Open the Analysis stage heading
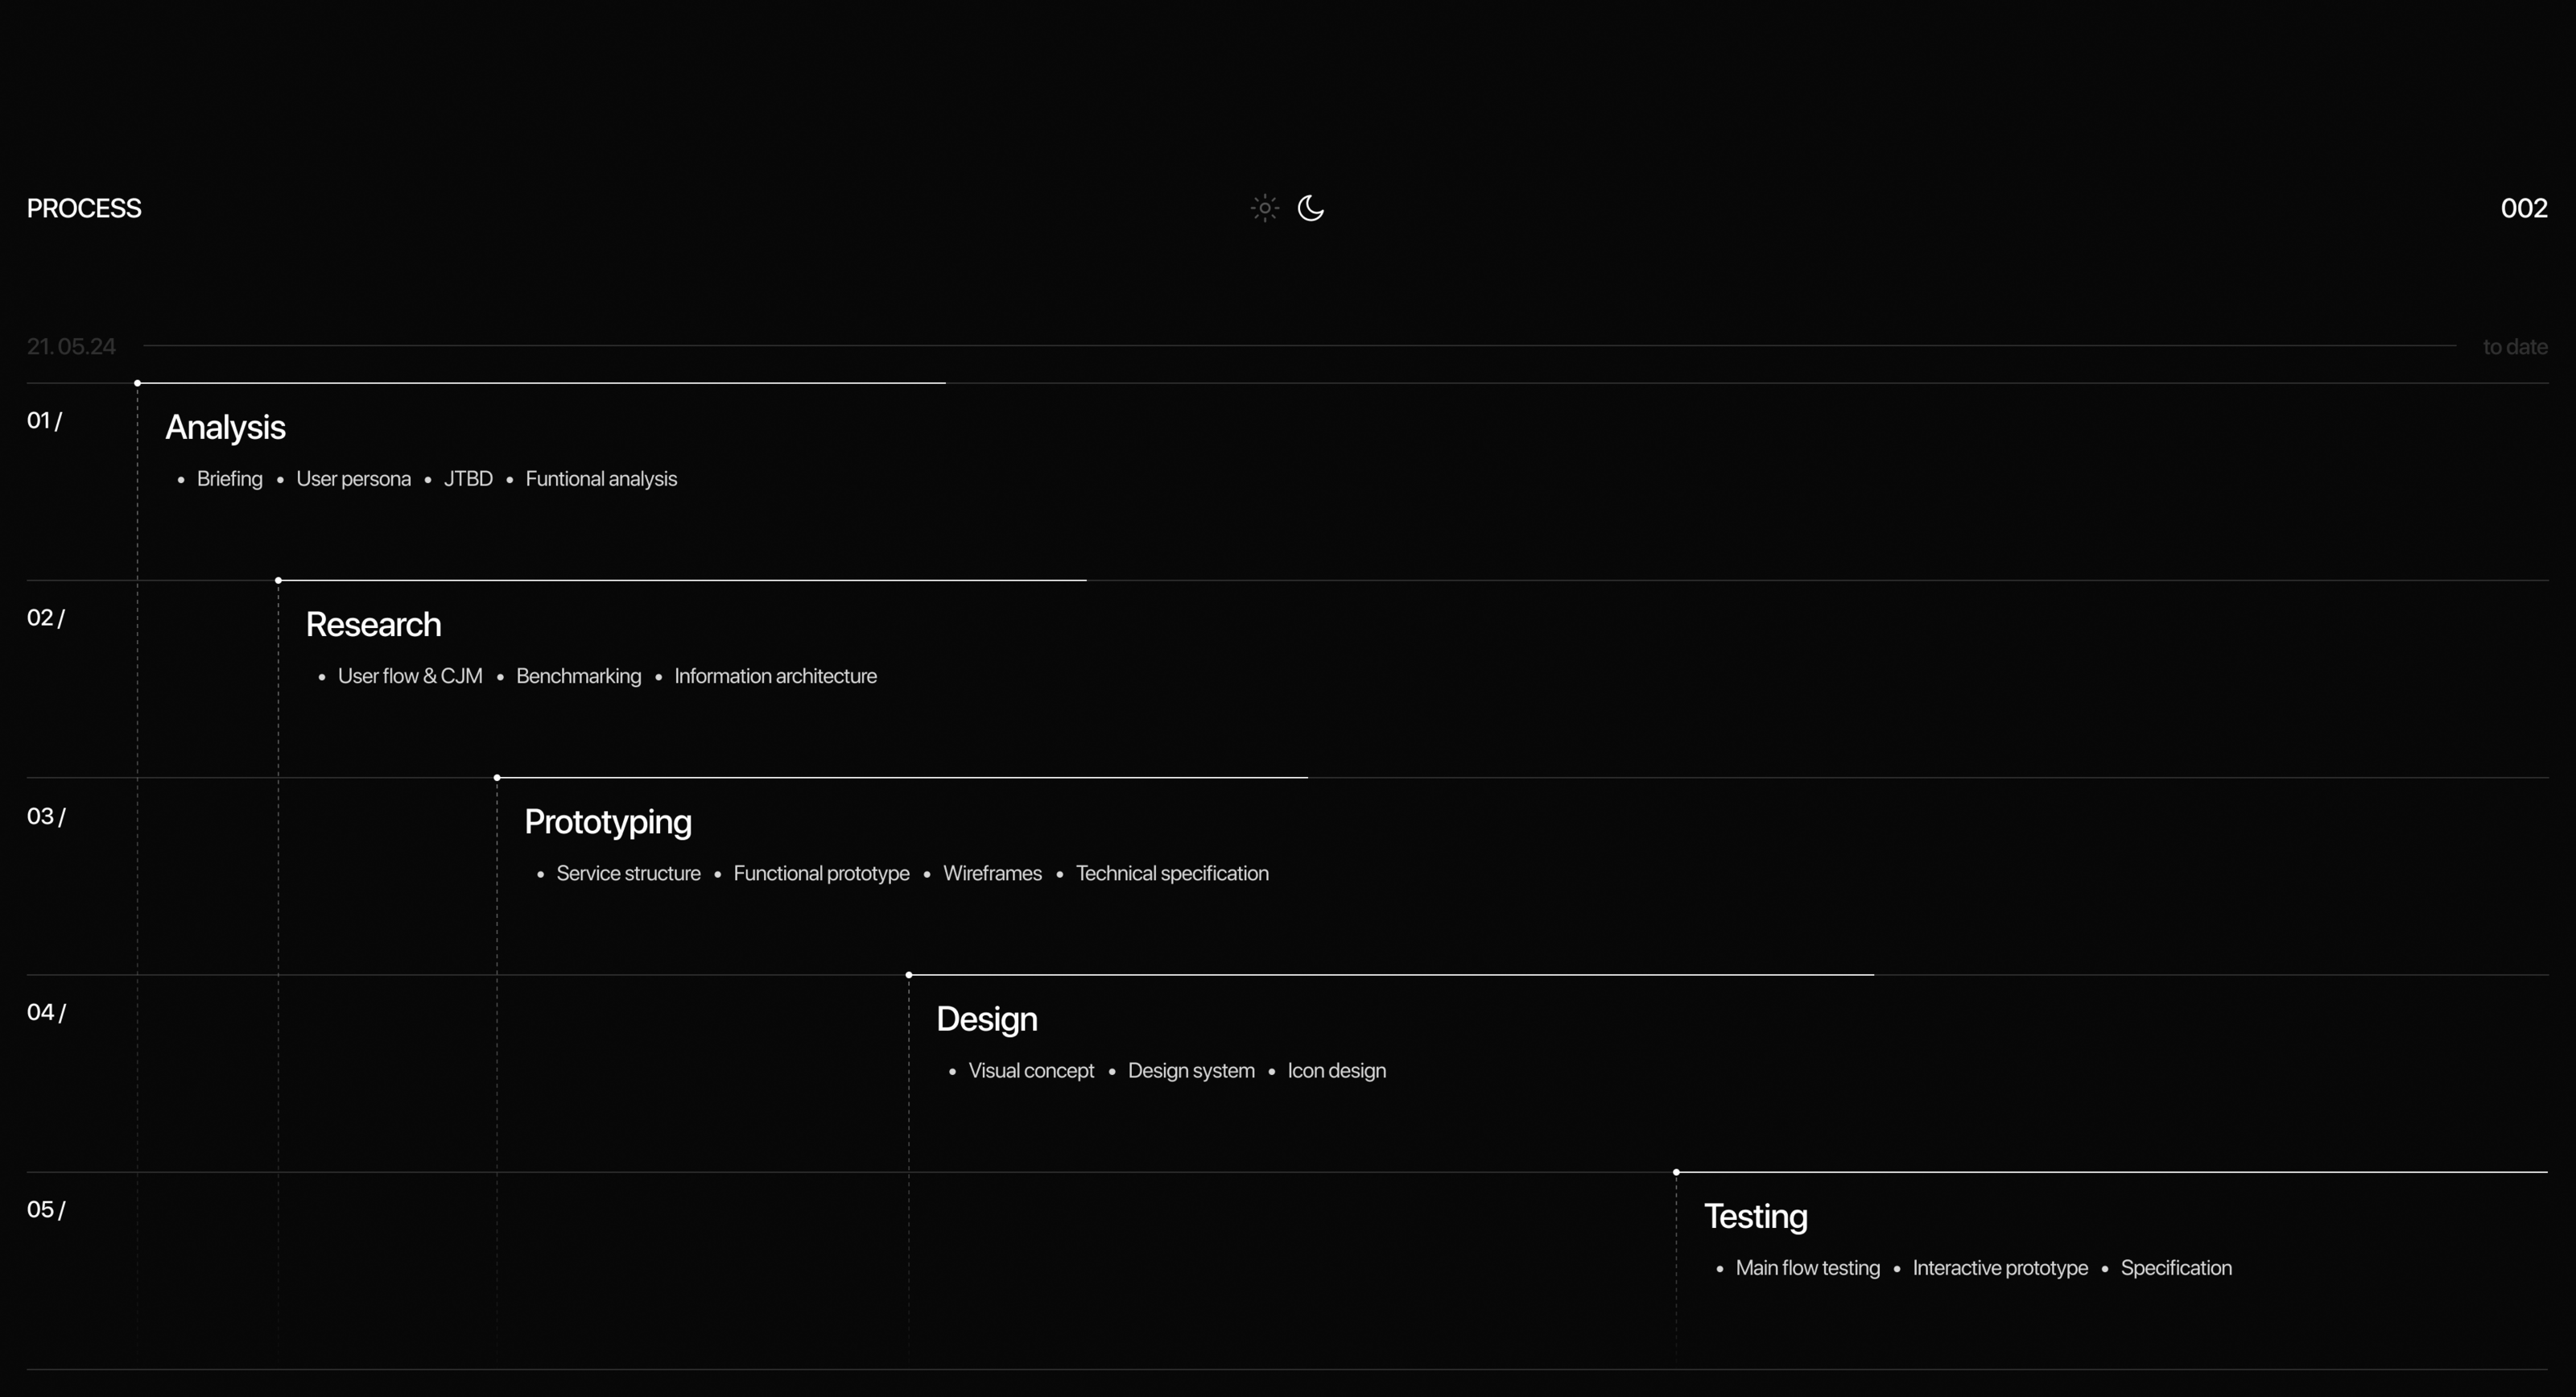The image size is (2576, 1397). pos(225,427)
